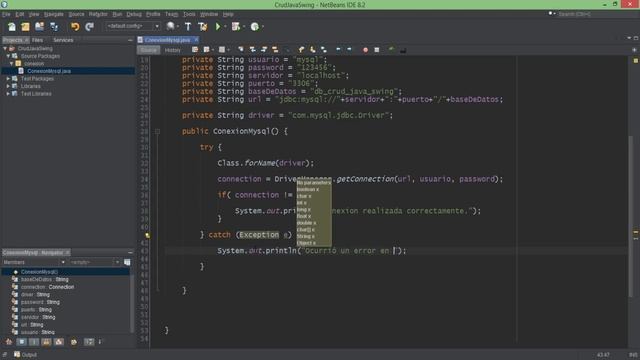640x360 pixels.
Task: Switch to the Services tab
Action: click(x=63, y=40)
